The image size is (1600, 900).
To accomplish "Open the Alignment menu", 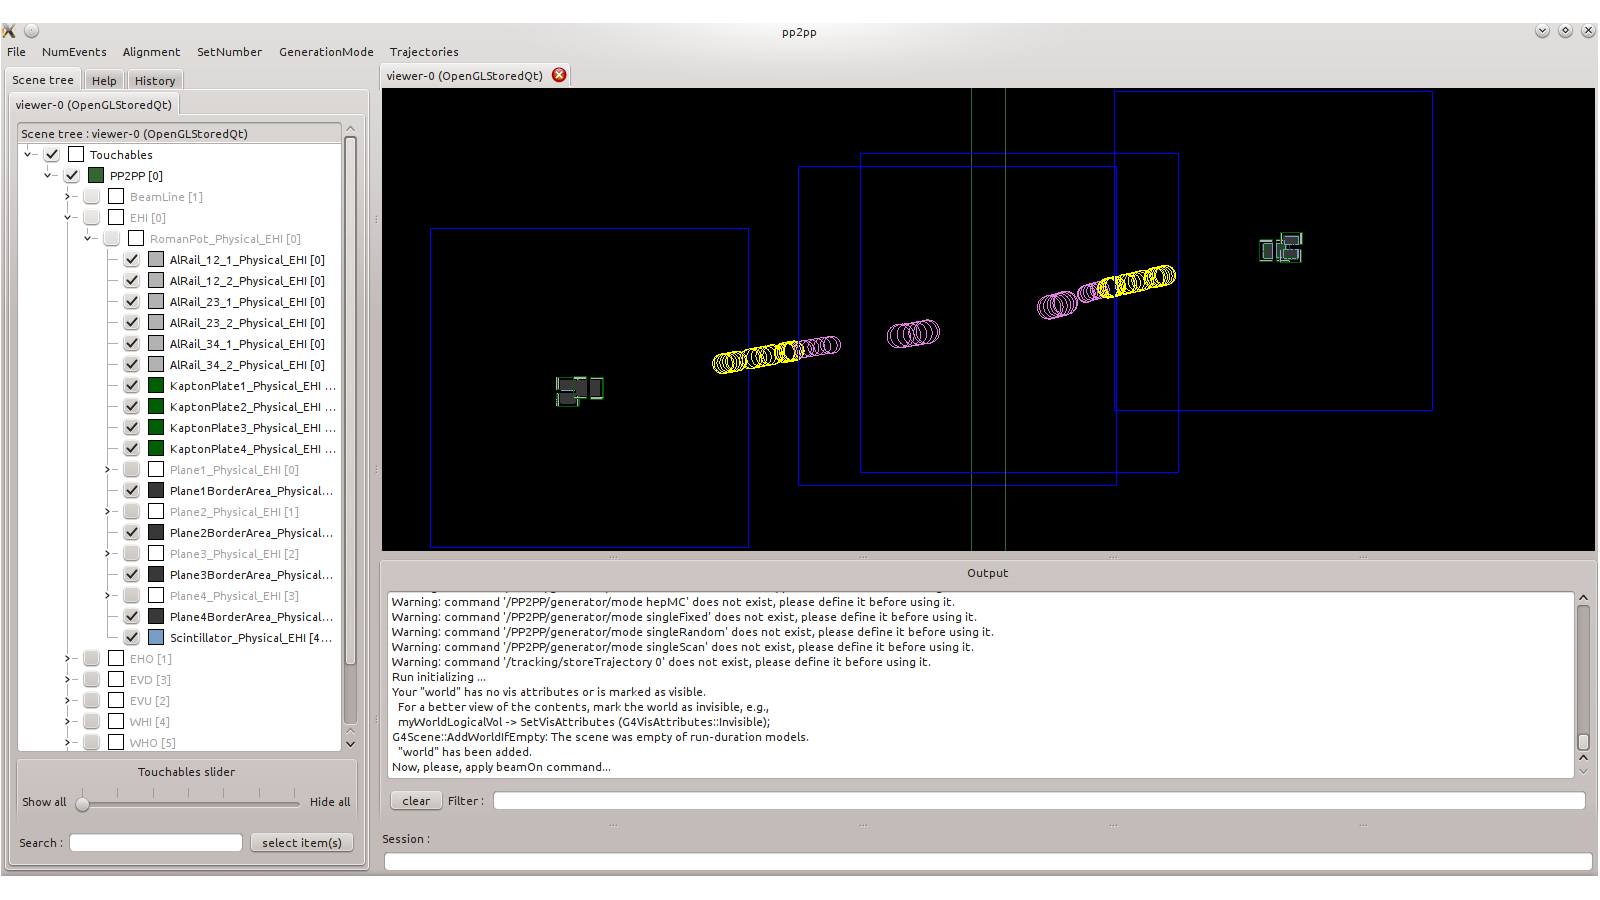I will click(151, 52).
